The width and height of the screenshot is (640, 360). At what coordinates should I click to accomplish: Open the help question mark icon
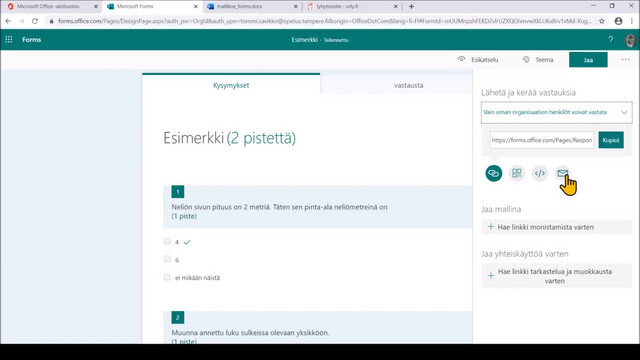[x=611, y=40]
